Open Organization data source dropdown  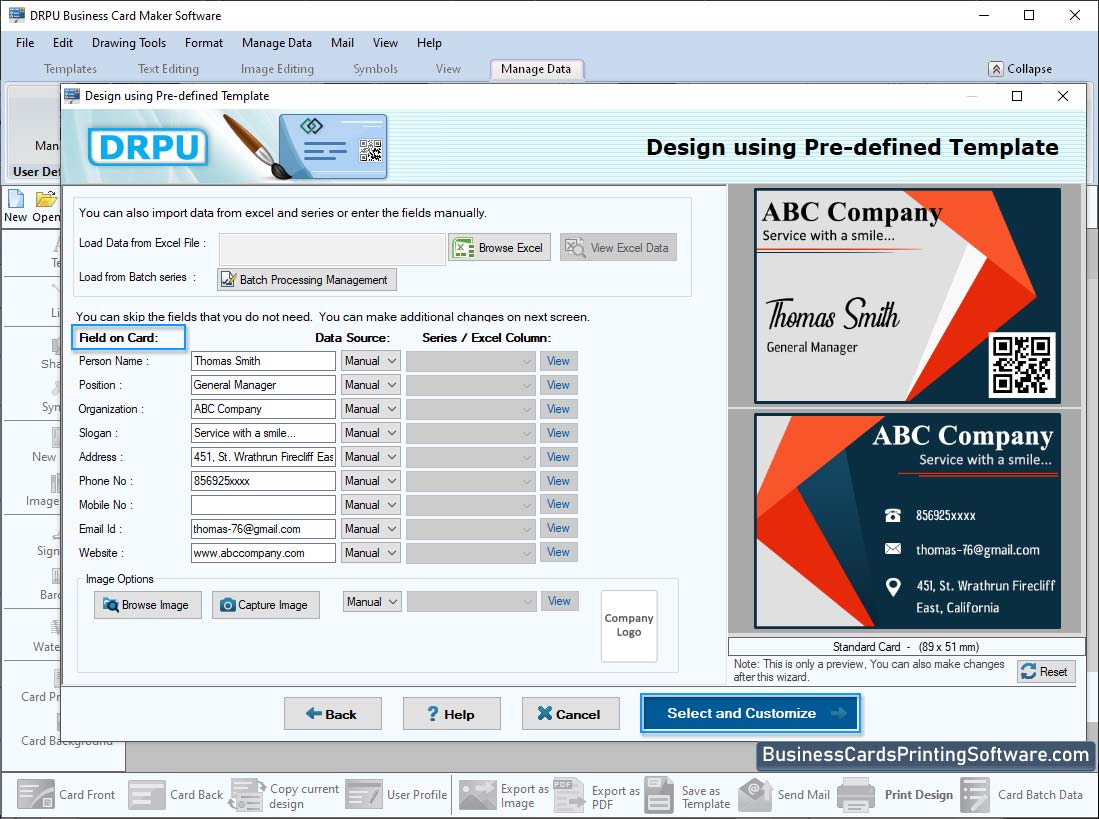coord(371,408)
